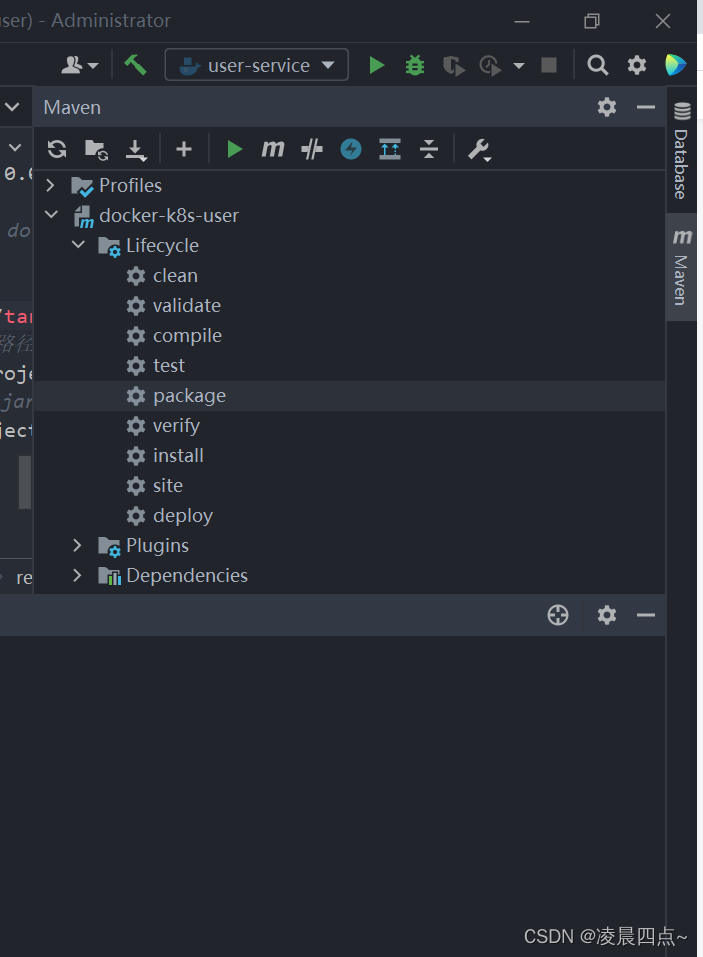Toggle the Maven side tab
This screenshot has height=957, width=703.
click(682, 267)
